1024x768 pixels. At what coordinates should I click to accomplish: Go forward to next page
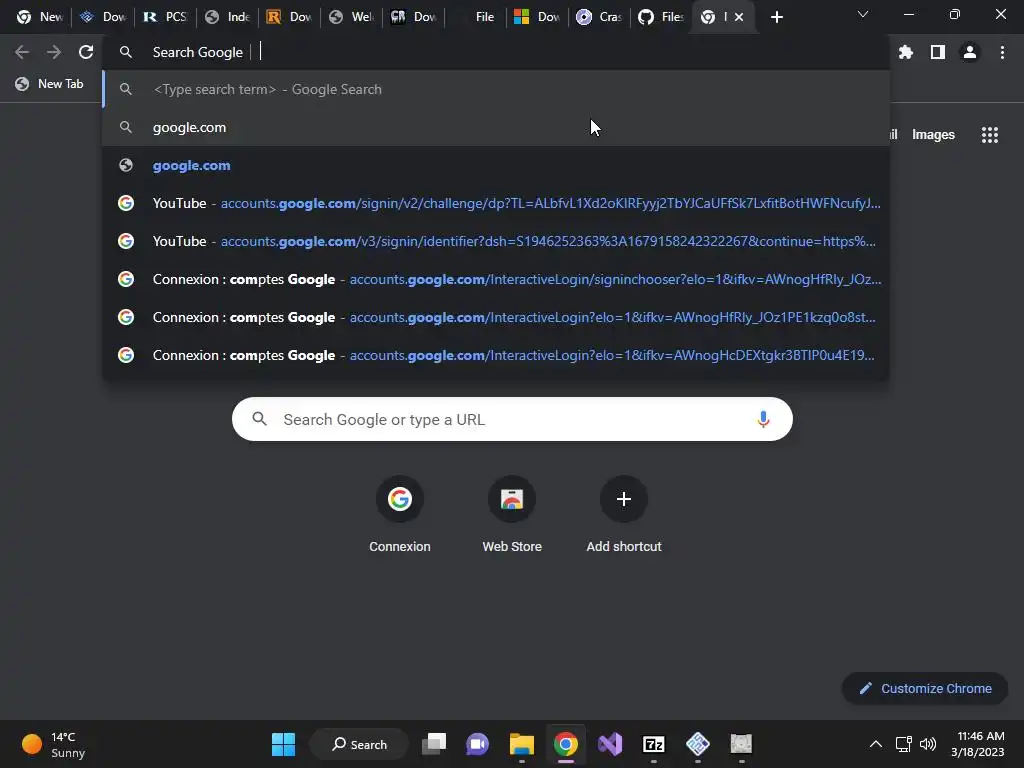54,52
